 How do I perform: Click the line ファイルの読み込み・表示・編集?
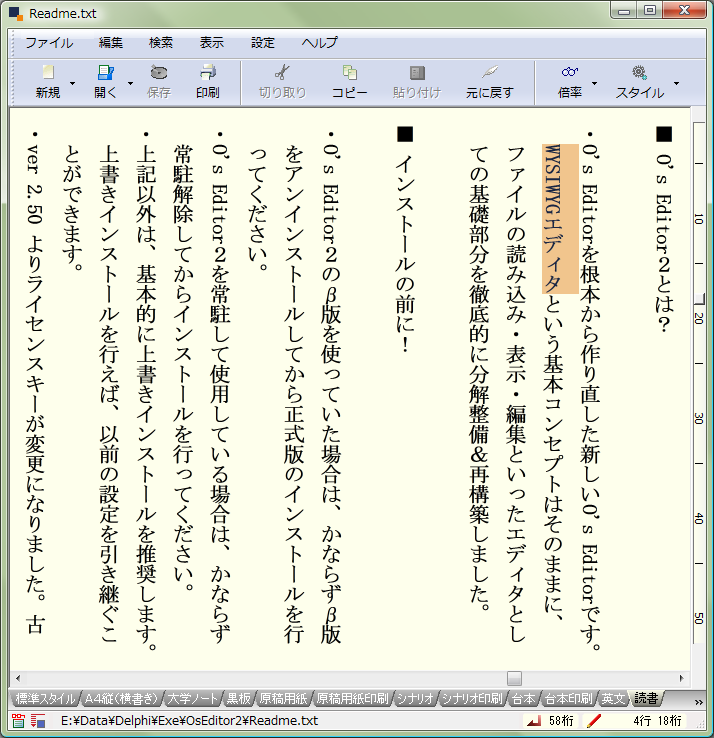[x=516, y=394]
